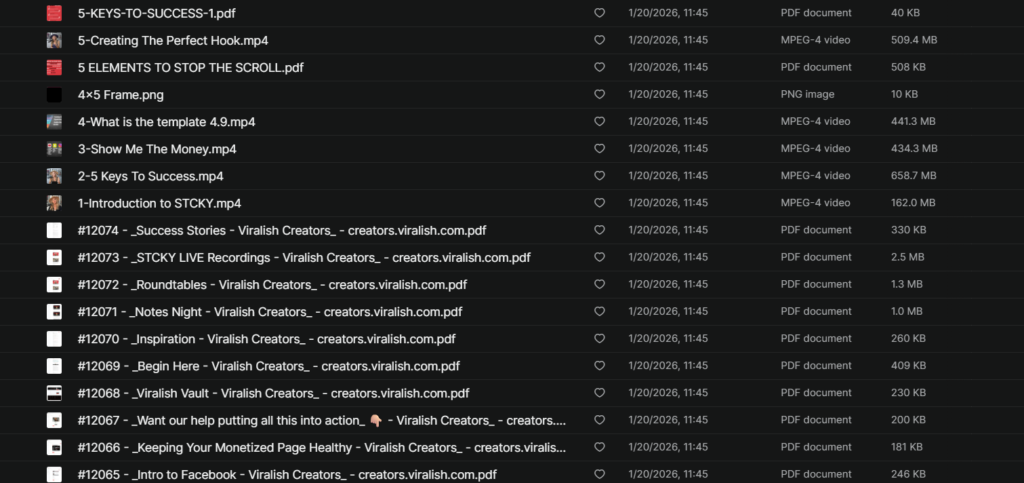Favorite 3-Show Me The Money.mp4 with heart
The width and height of the screenshot is (1024, 483).
(x=599, y=149)
